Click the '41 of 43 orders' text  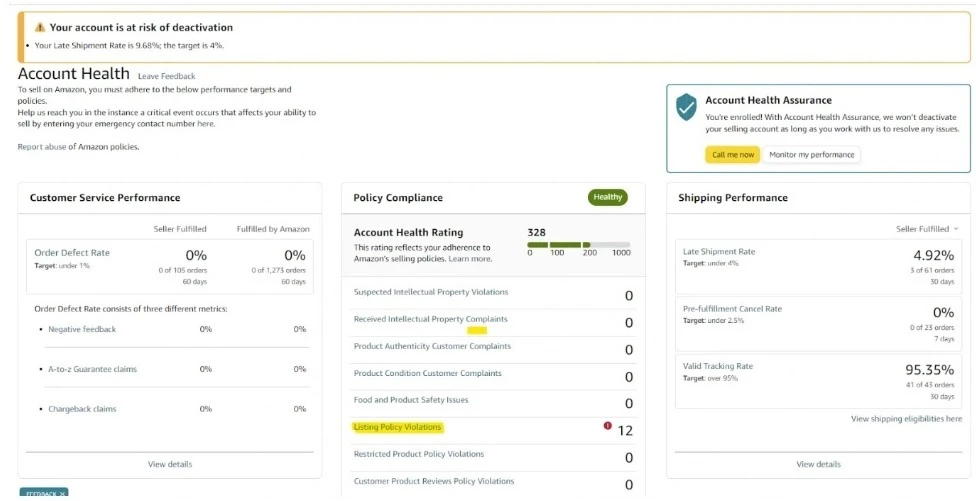930,385
